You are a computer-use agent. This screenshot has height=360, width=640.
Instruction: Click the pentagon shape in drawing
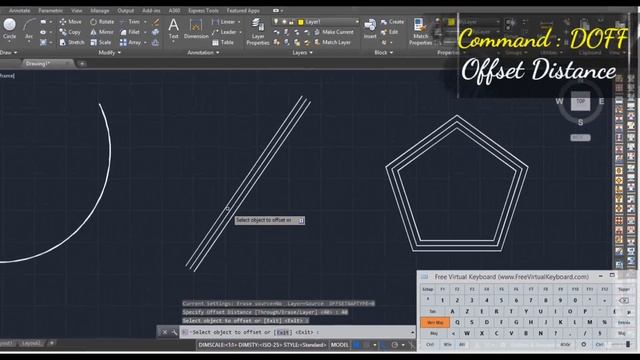click(457, 183)
